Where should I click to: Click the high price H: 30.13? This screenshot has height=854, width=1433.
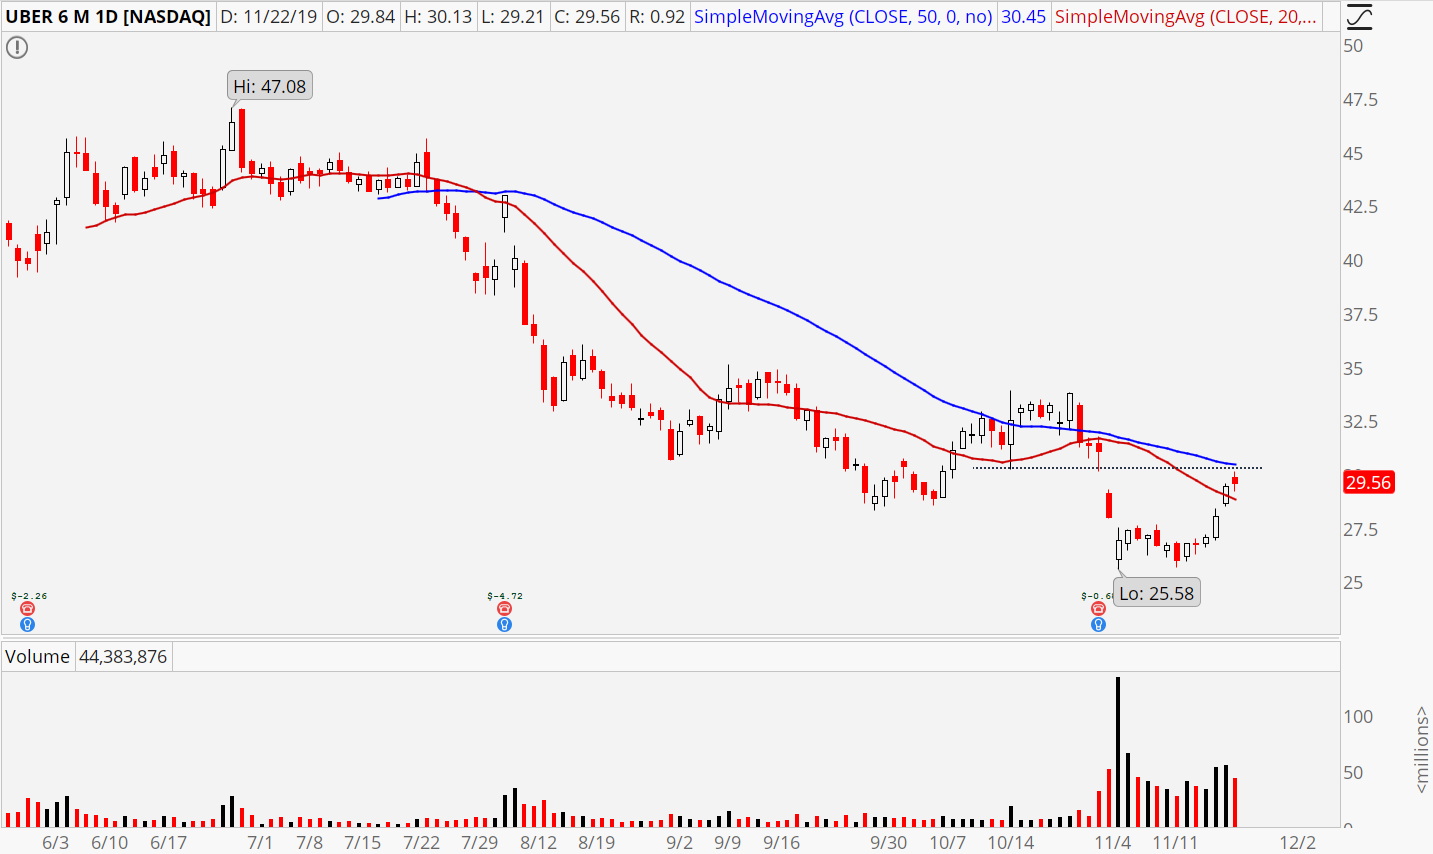(437, 17)
